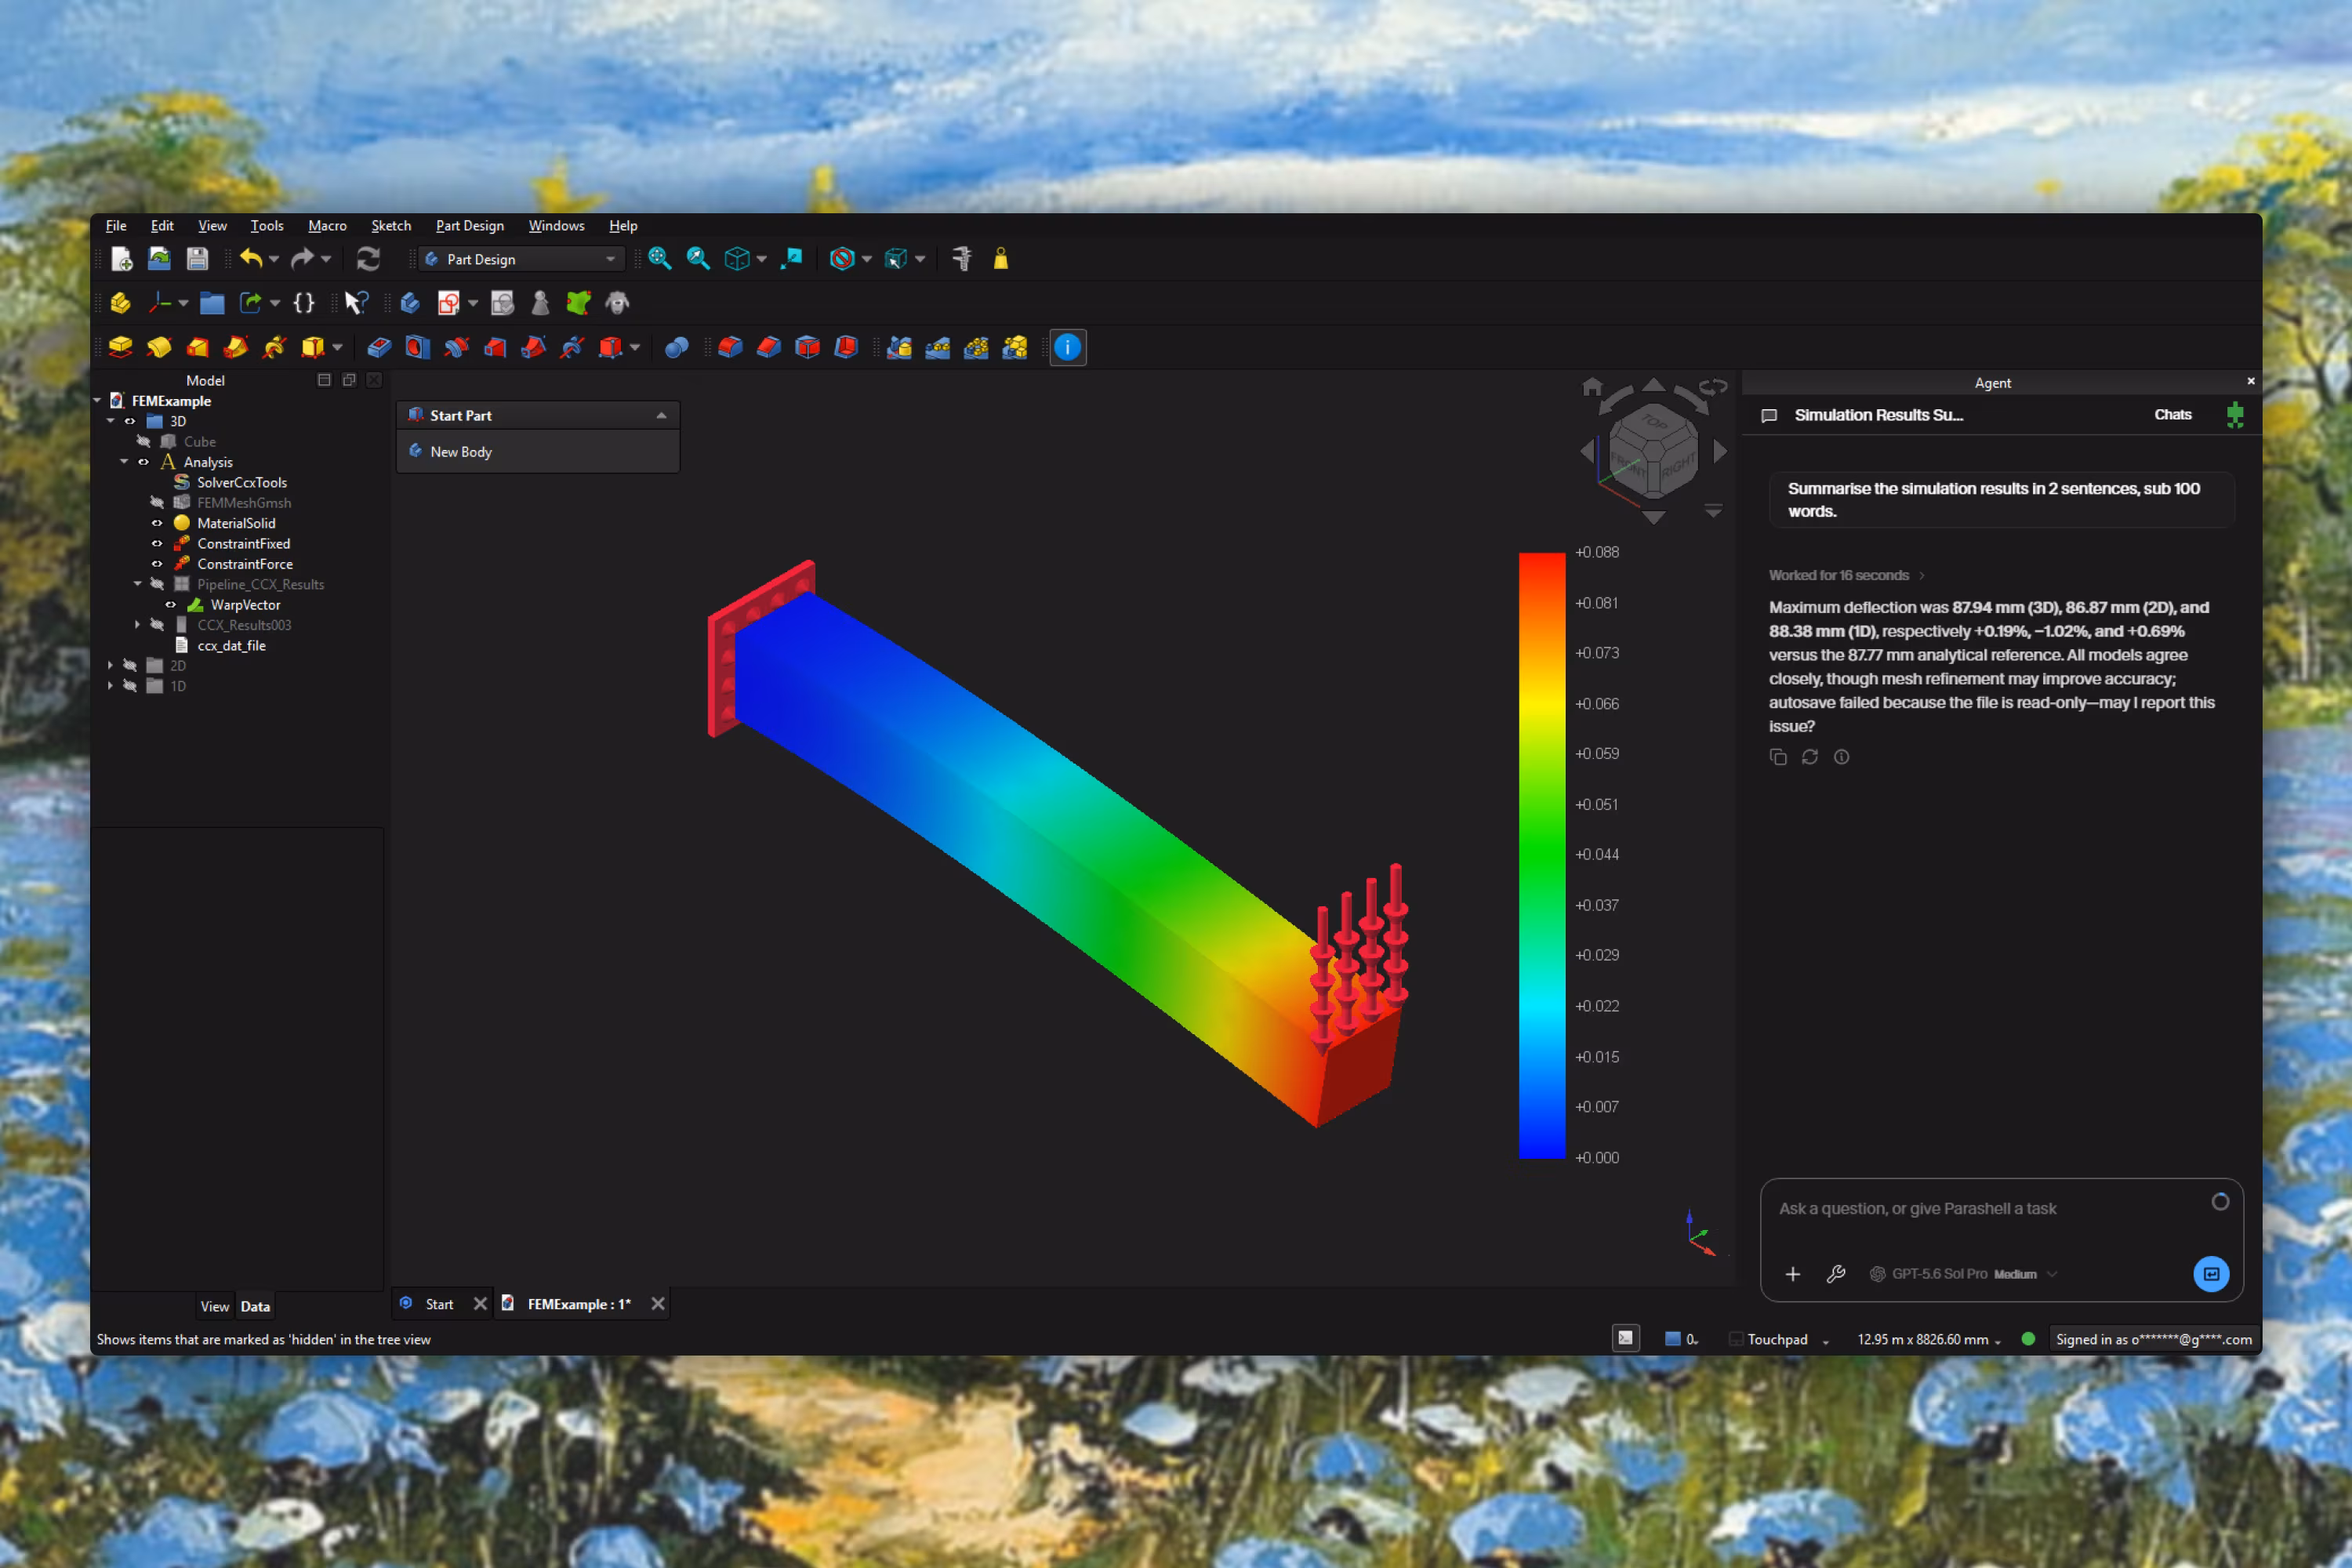Click the Pocket feature icon
This screenshot has height=1568, width=2352.
click(x=379, y=347)
